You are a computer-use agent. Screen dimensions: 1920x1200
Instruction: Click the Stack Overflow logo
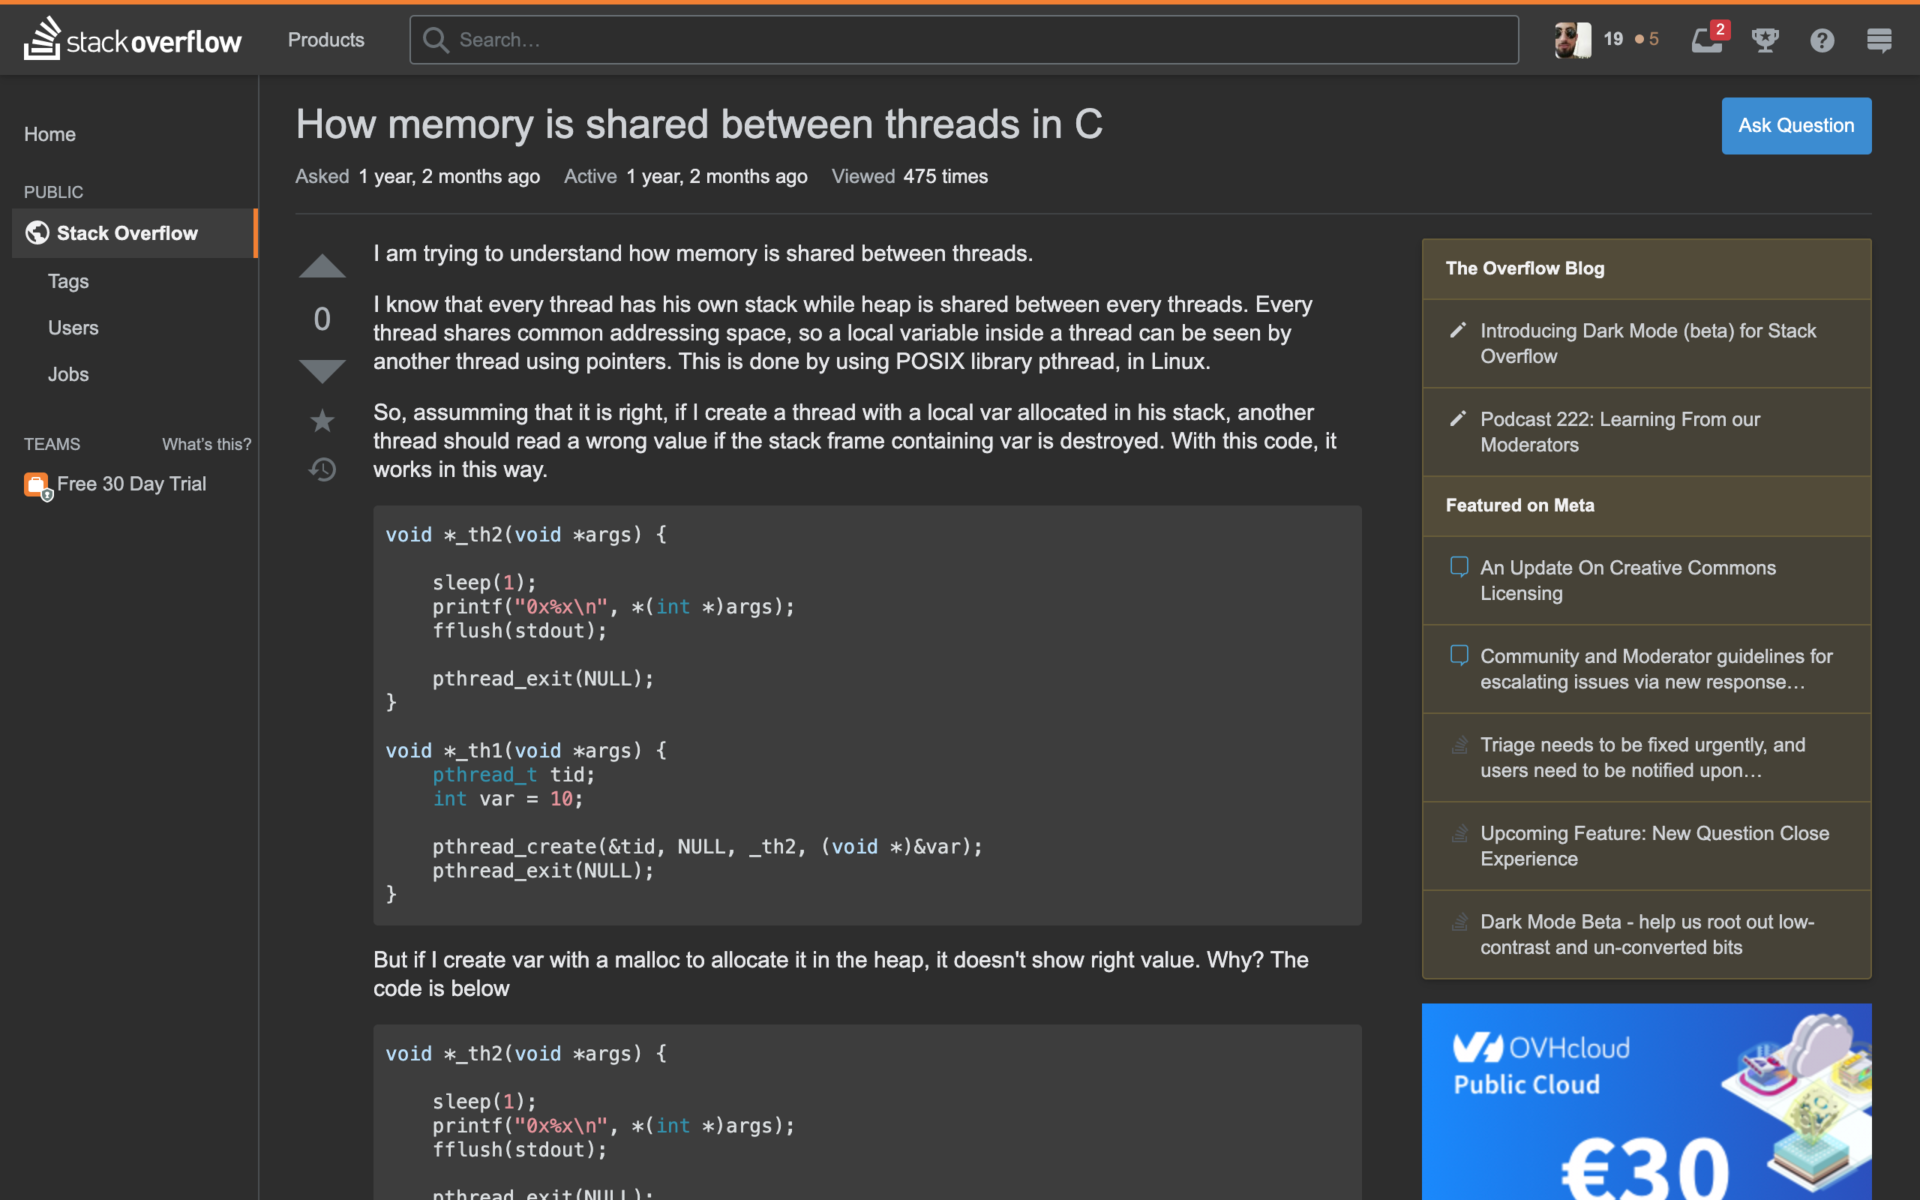click(131, 40)
